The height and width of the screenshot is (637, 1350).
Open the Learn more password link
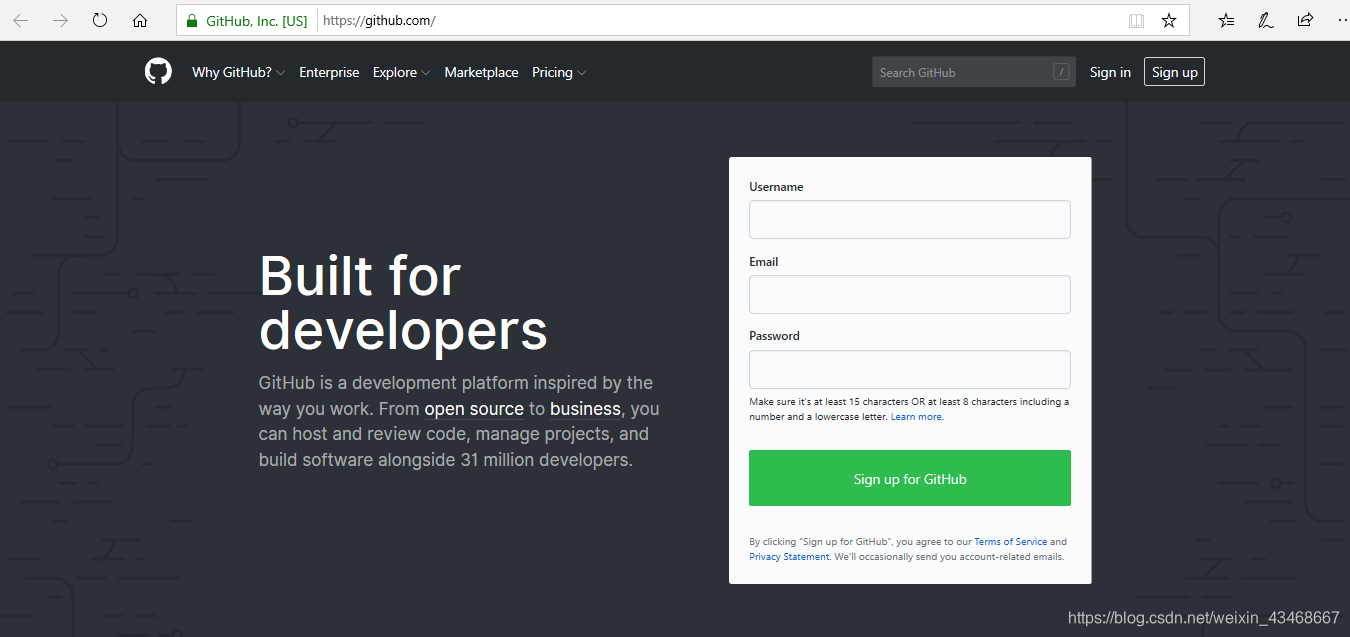[916, 417]
